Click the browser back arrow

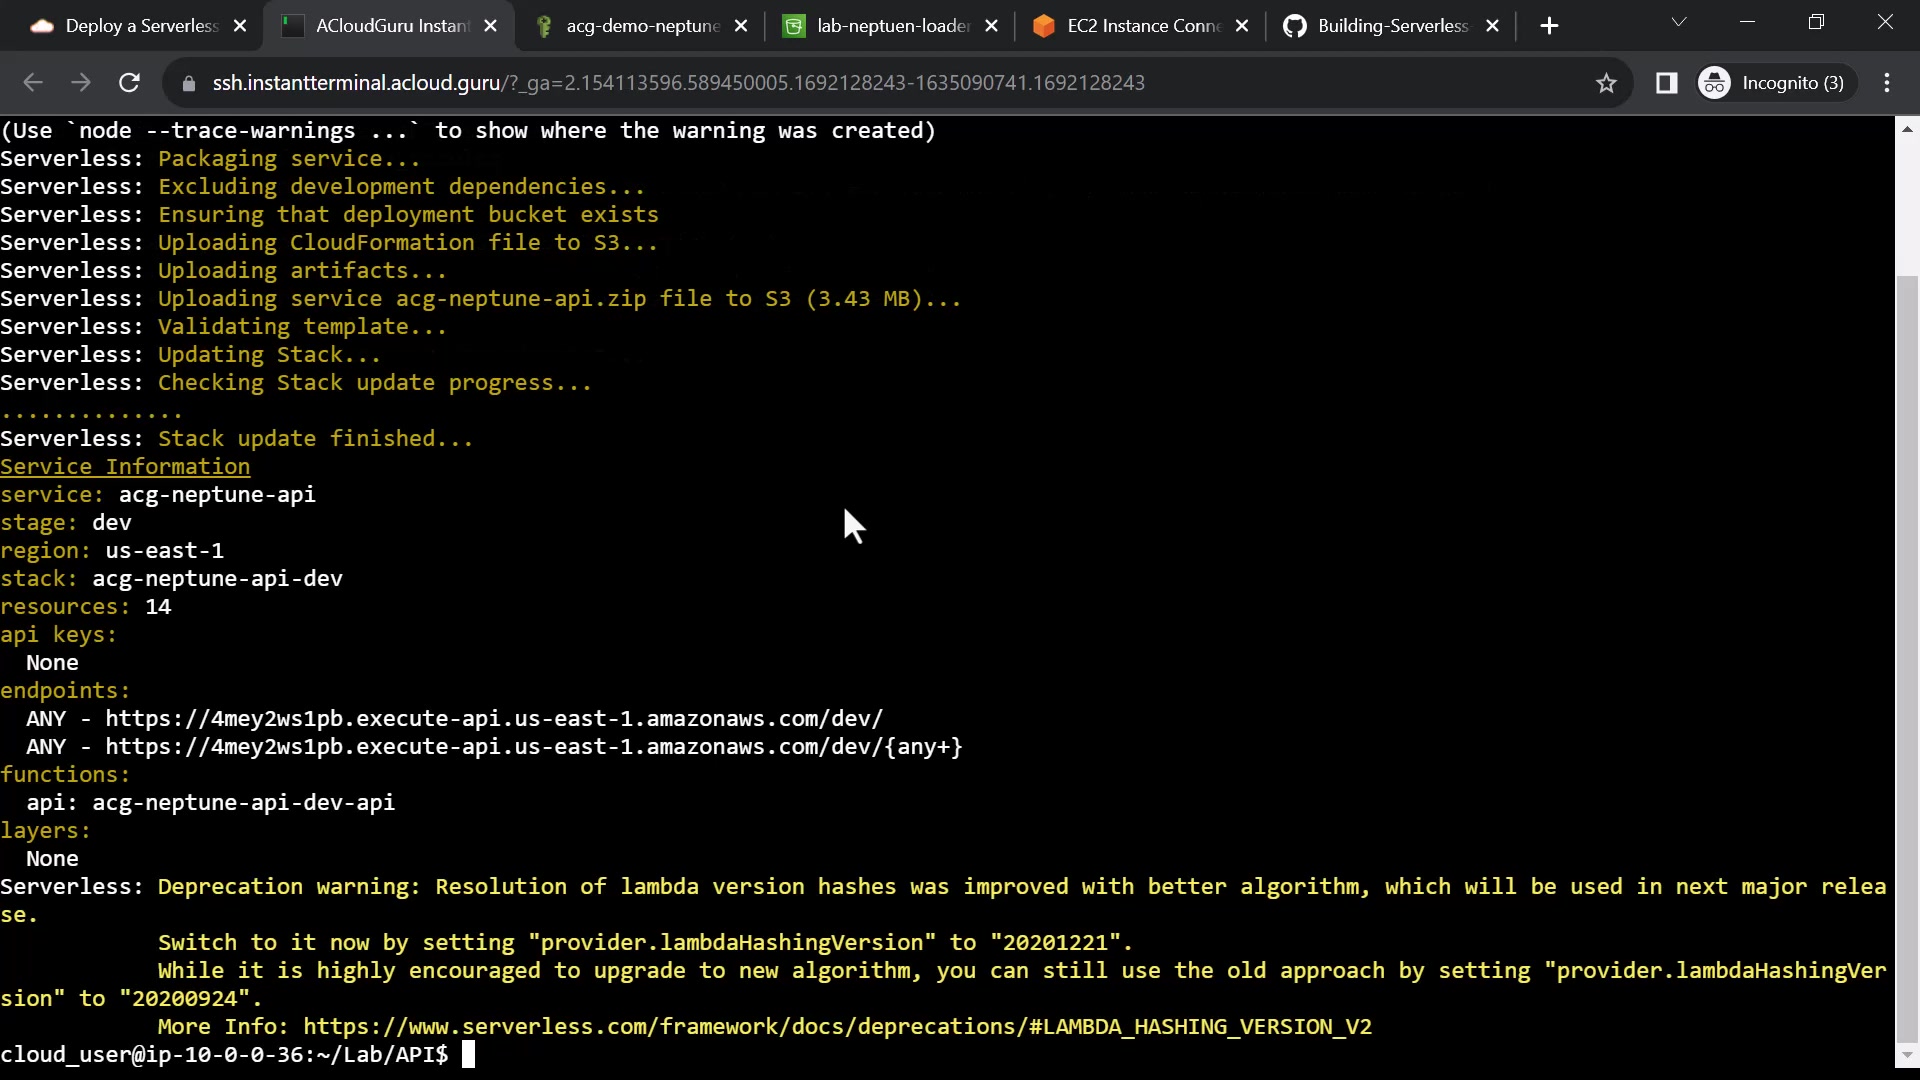tap(32, 83)
